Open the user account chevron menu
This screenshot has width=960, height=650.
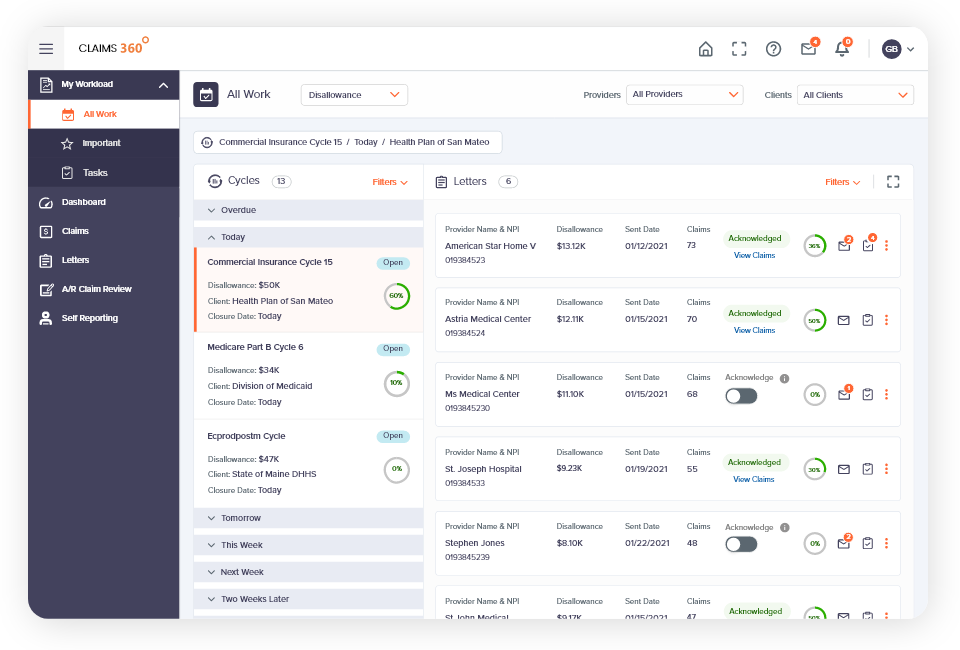pyautogui.click(x=910, y=50)
